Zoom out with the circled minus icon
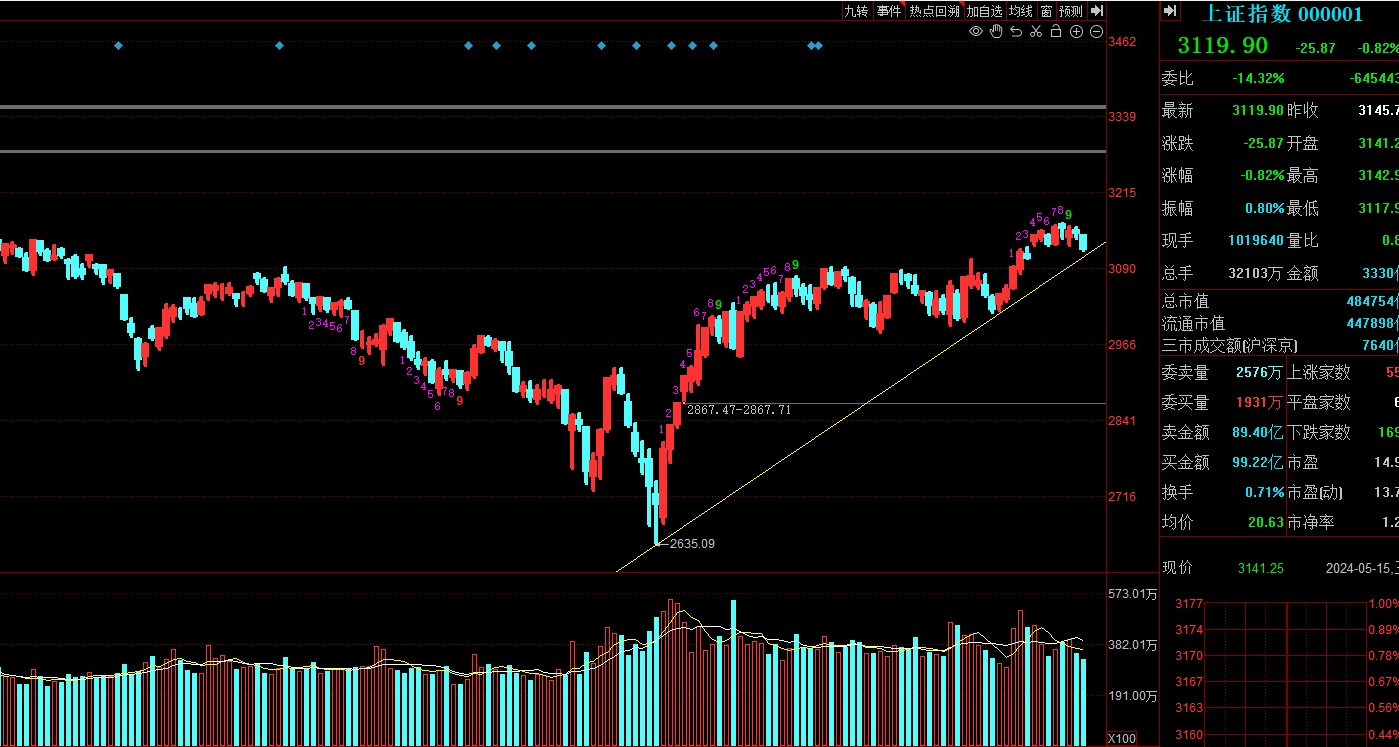The height and width of the screenshot is (747, 1399). click(x=1096, y=31)
